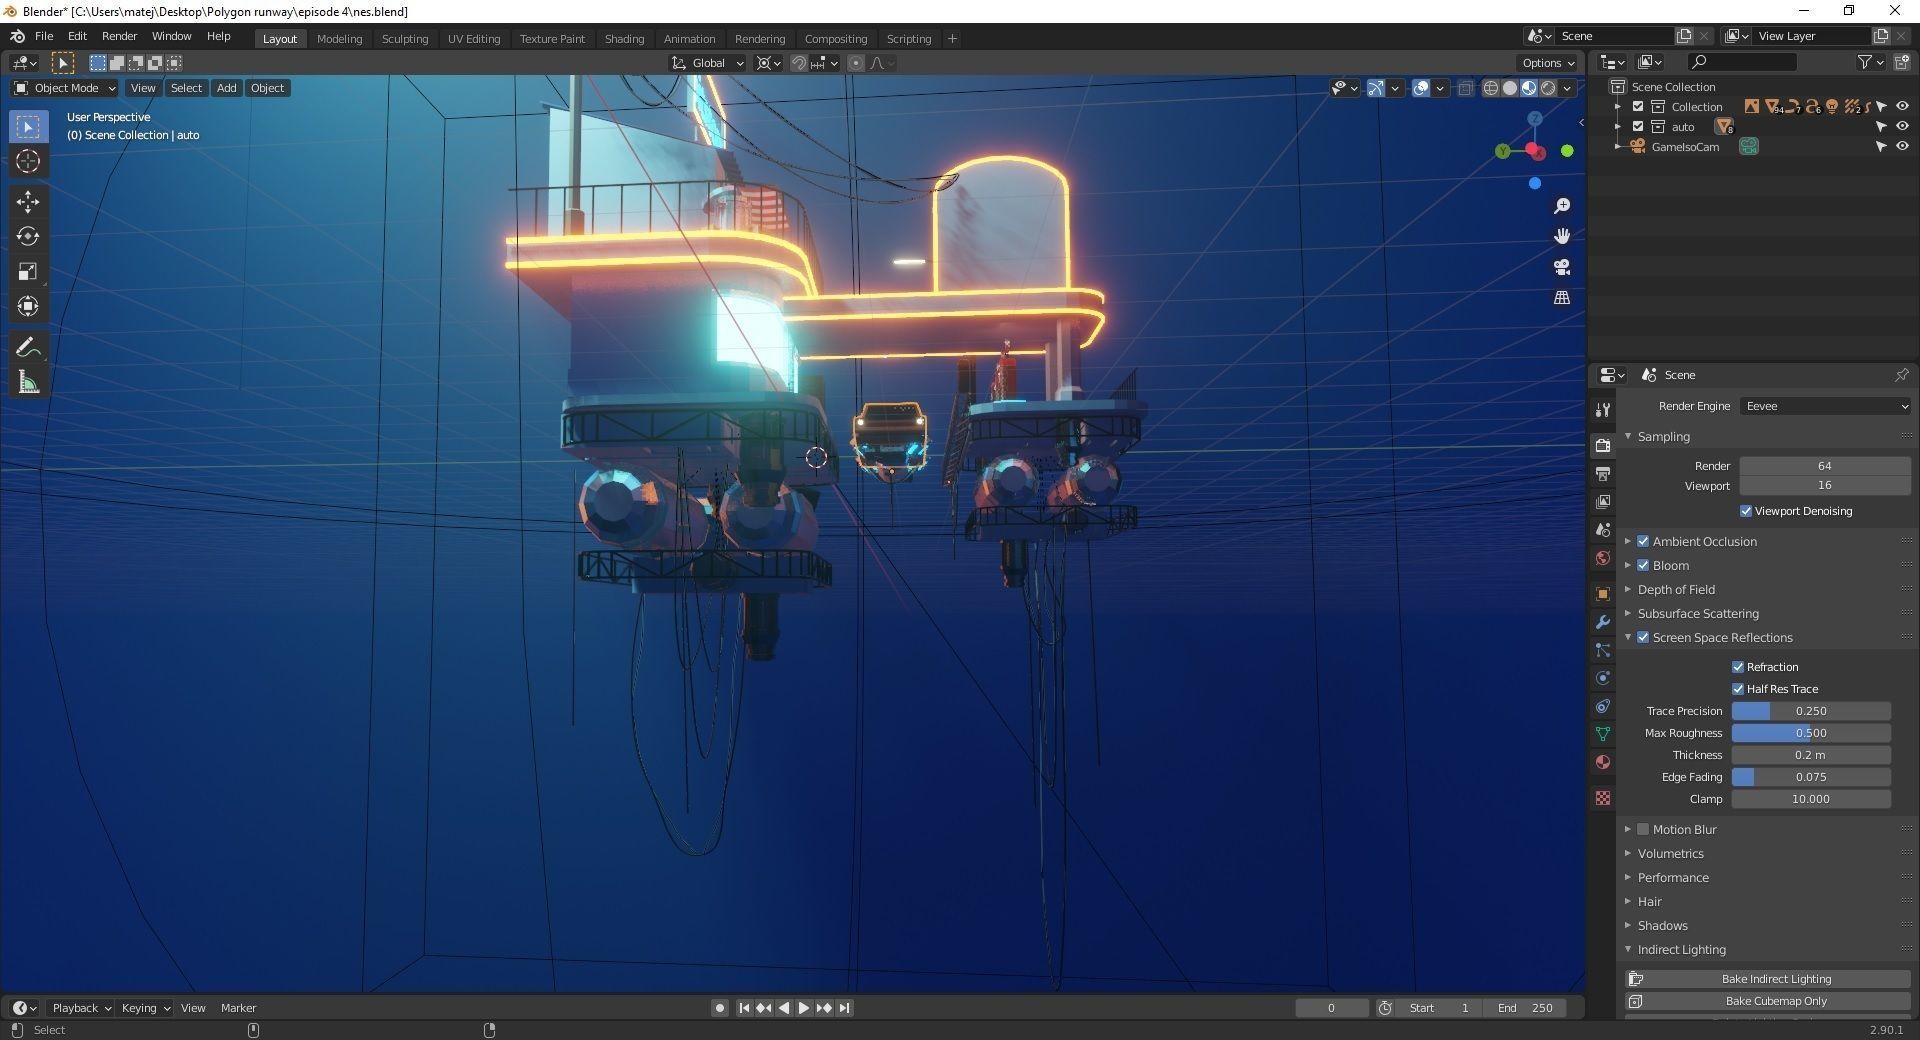Open the Texture properties tab
The width and height of the screenshot is (1920, 1040).
[1603, 798]
